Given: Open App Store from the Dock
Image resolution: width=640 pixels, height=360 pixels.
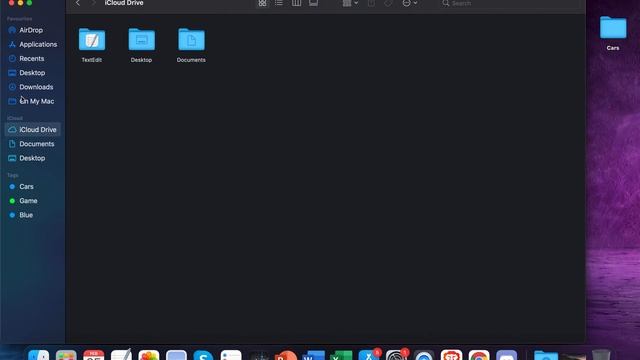Looking at the screenshot, I should [x=369, y=354].
